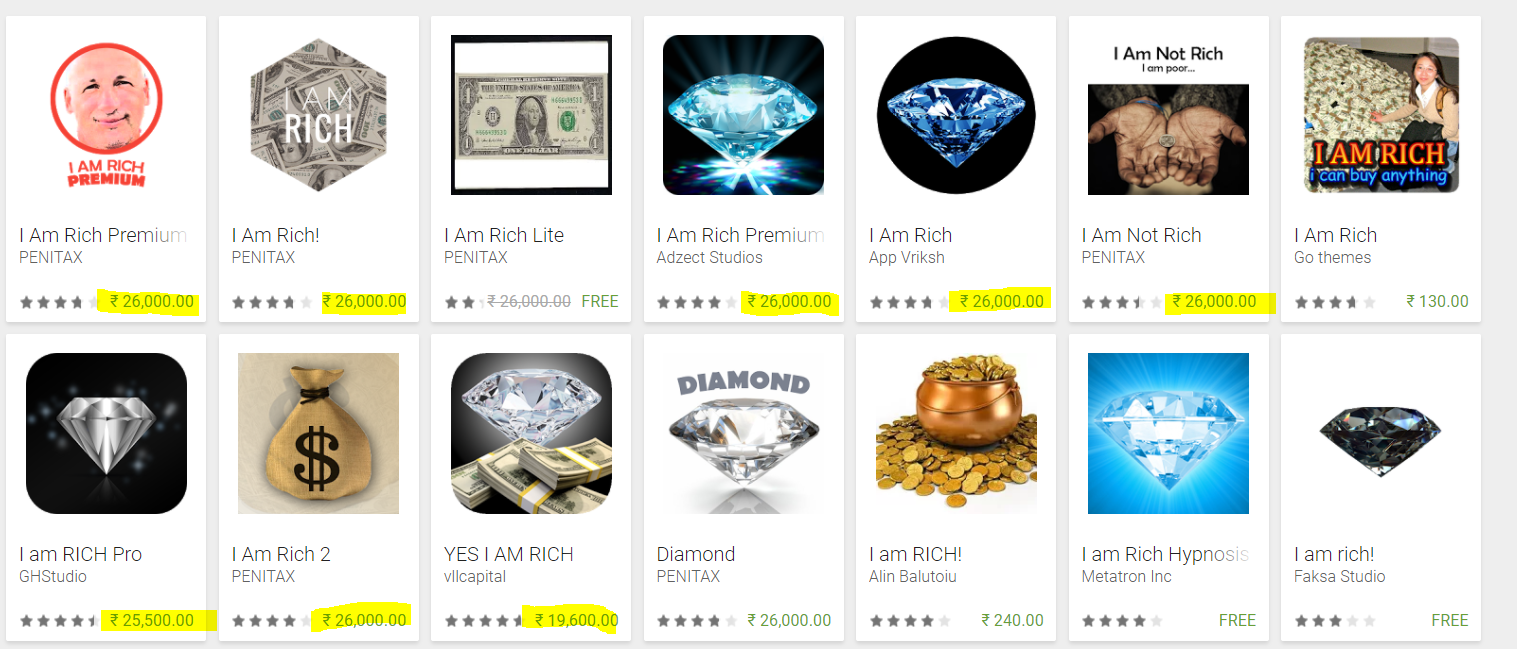Open the I Am Rich Lite title
This screenshot has height=649, width=1517.
504,235
